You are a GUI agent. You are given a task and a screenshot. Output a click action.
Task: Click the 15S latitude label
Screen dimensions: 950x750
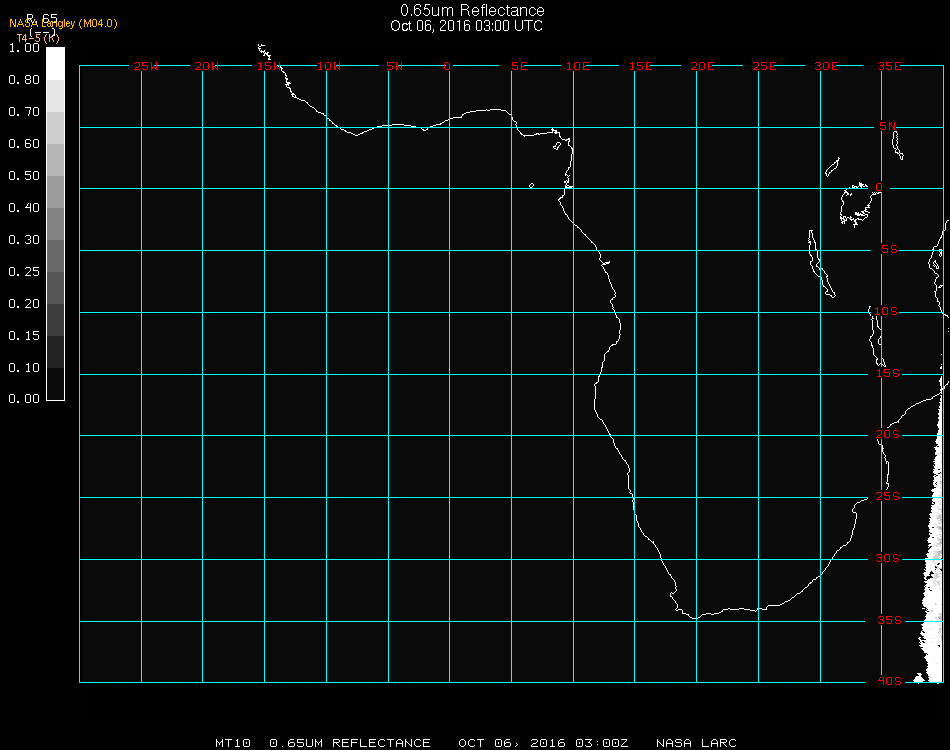click(x=888, y=373)
